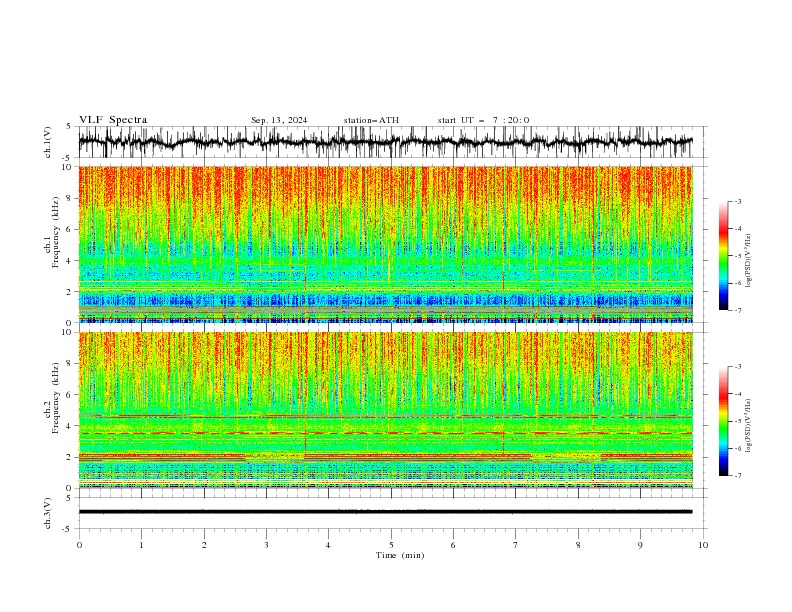This screenshot has width=792, height=612.
Task: Click the '-7' label on lower color scale
Action: 738,475
